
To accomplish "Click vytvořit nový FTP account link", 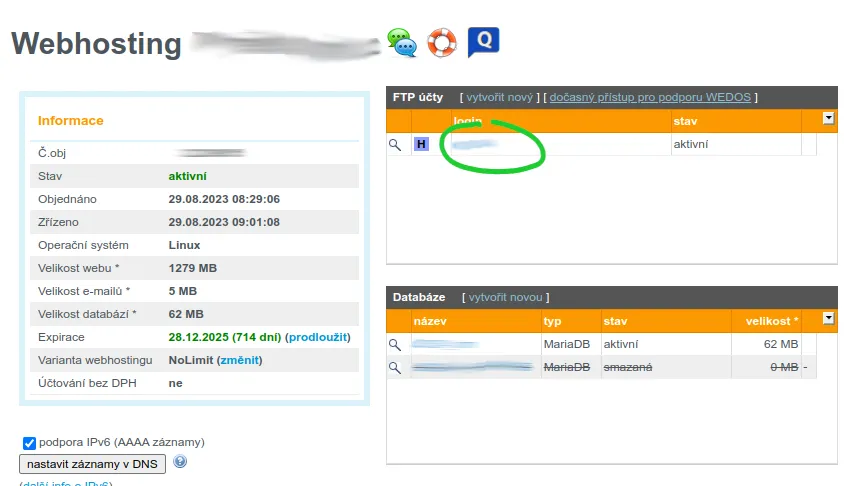I will [500, 97].
